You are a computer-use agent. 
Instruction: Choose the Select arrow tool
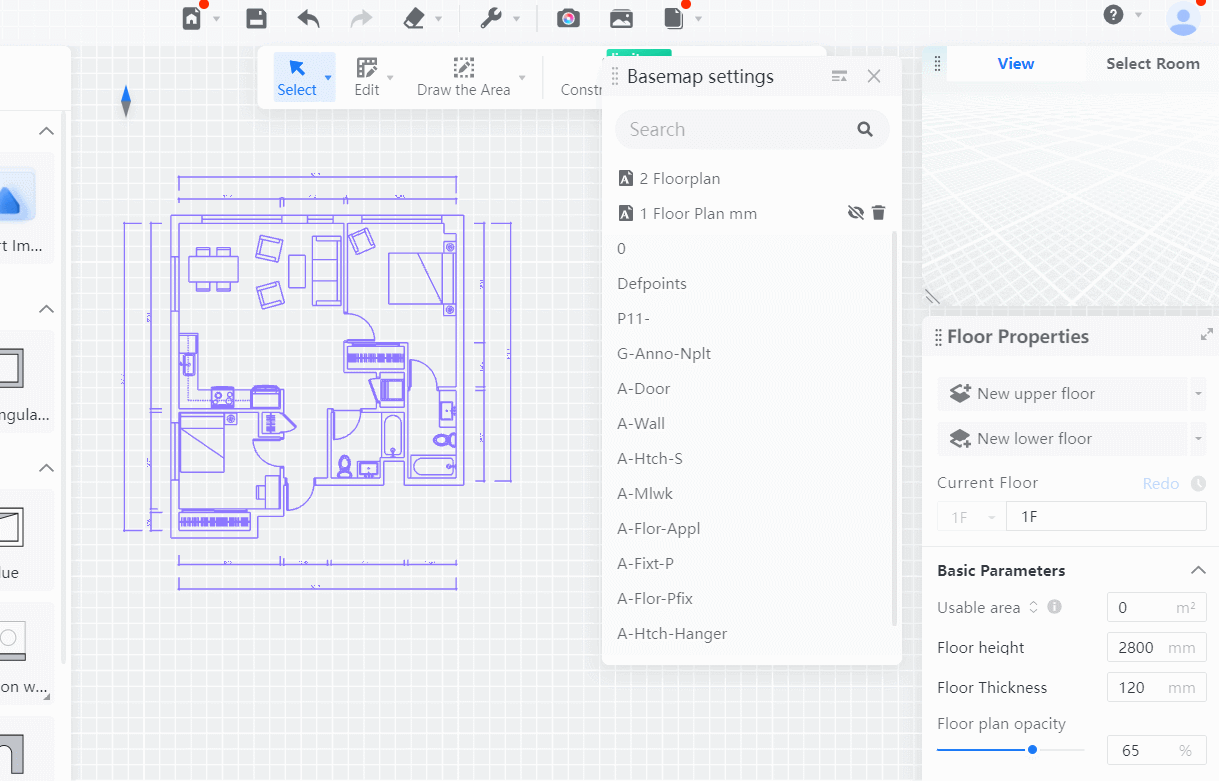[x=297, y=77]
